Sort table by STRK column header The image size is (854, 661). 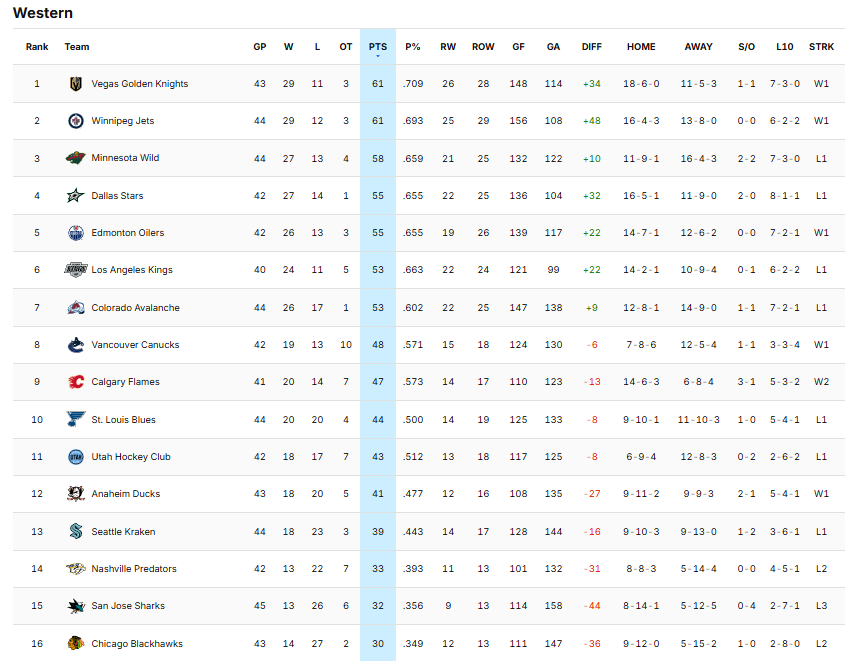pos(821,47)
